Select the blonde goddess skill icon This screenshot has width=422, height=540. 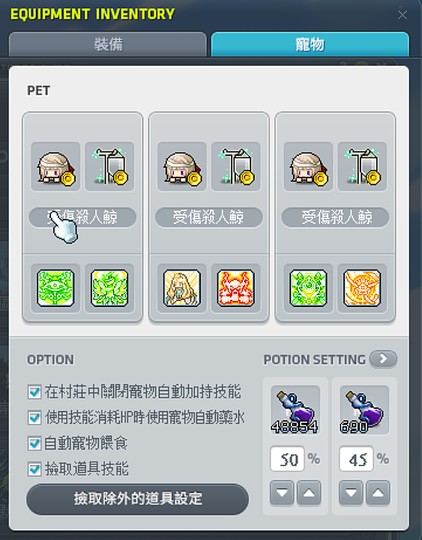pyautogui.click(x=182, y=288)
